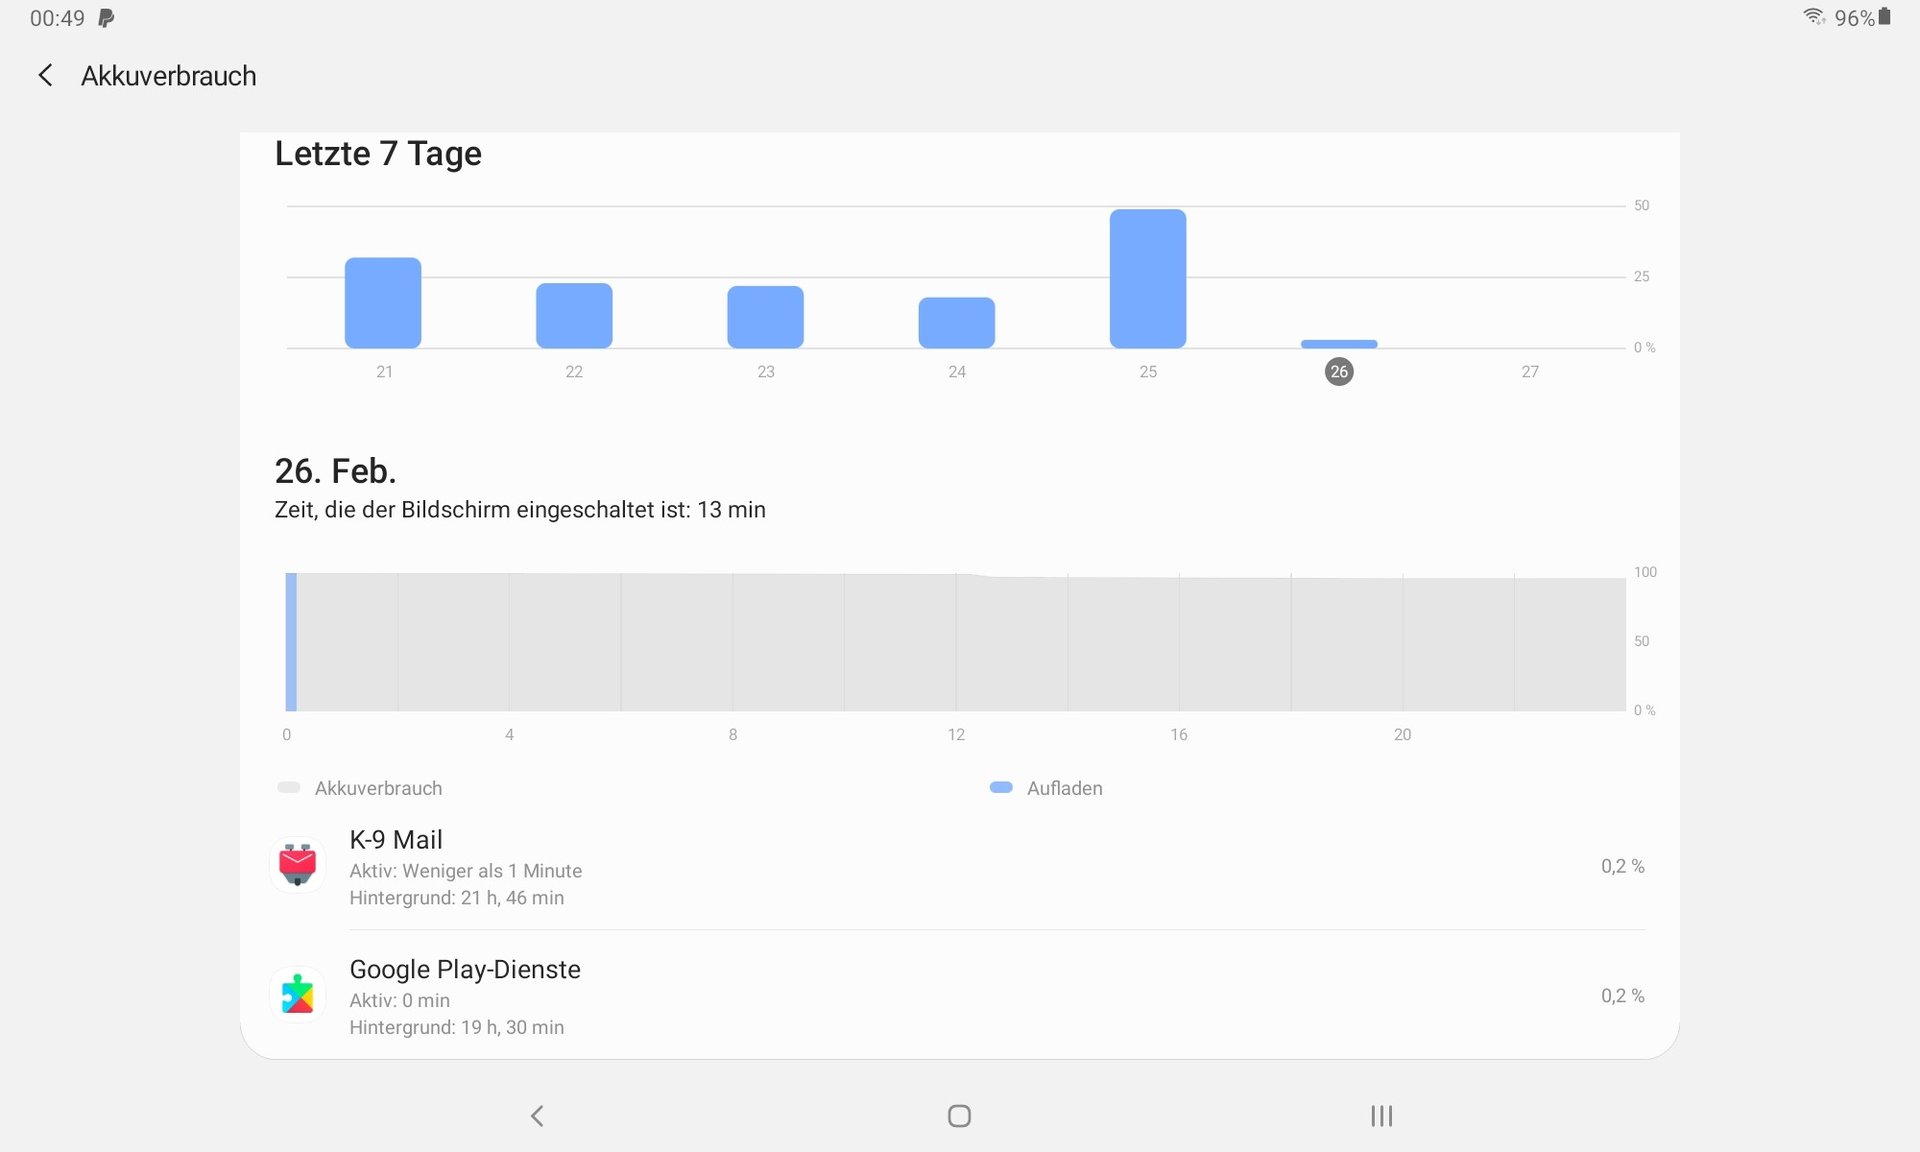Select the tall bar for day 25
Viewport: 1920px width, 1152px height.
1148,279
